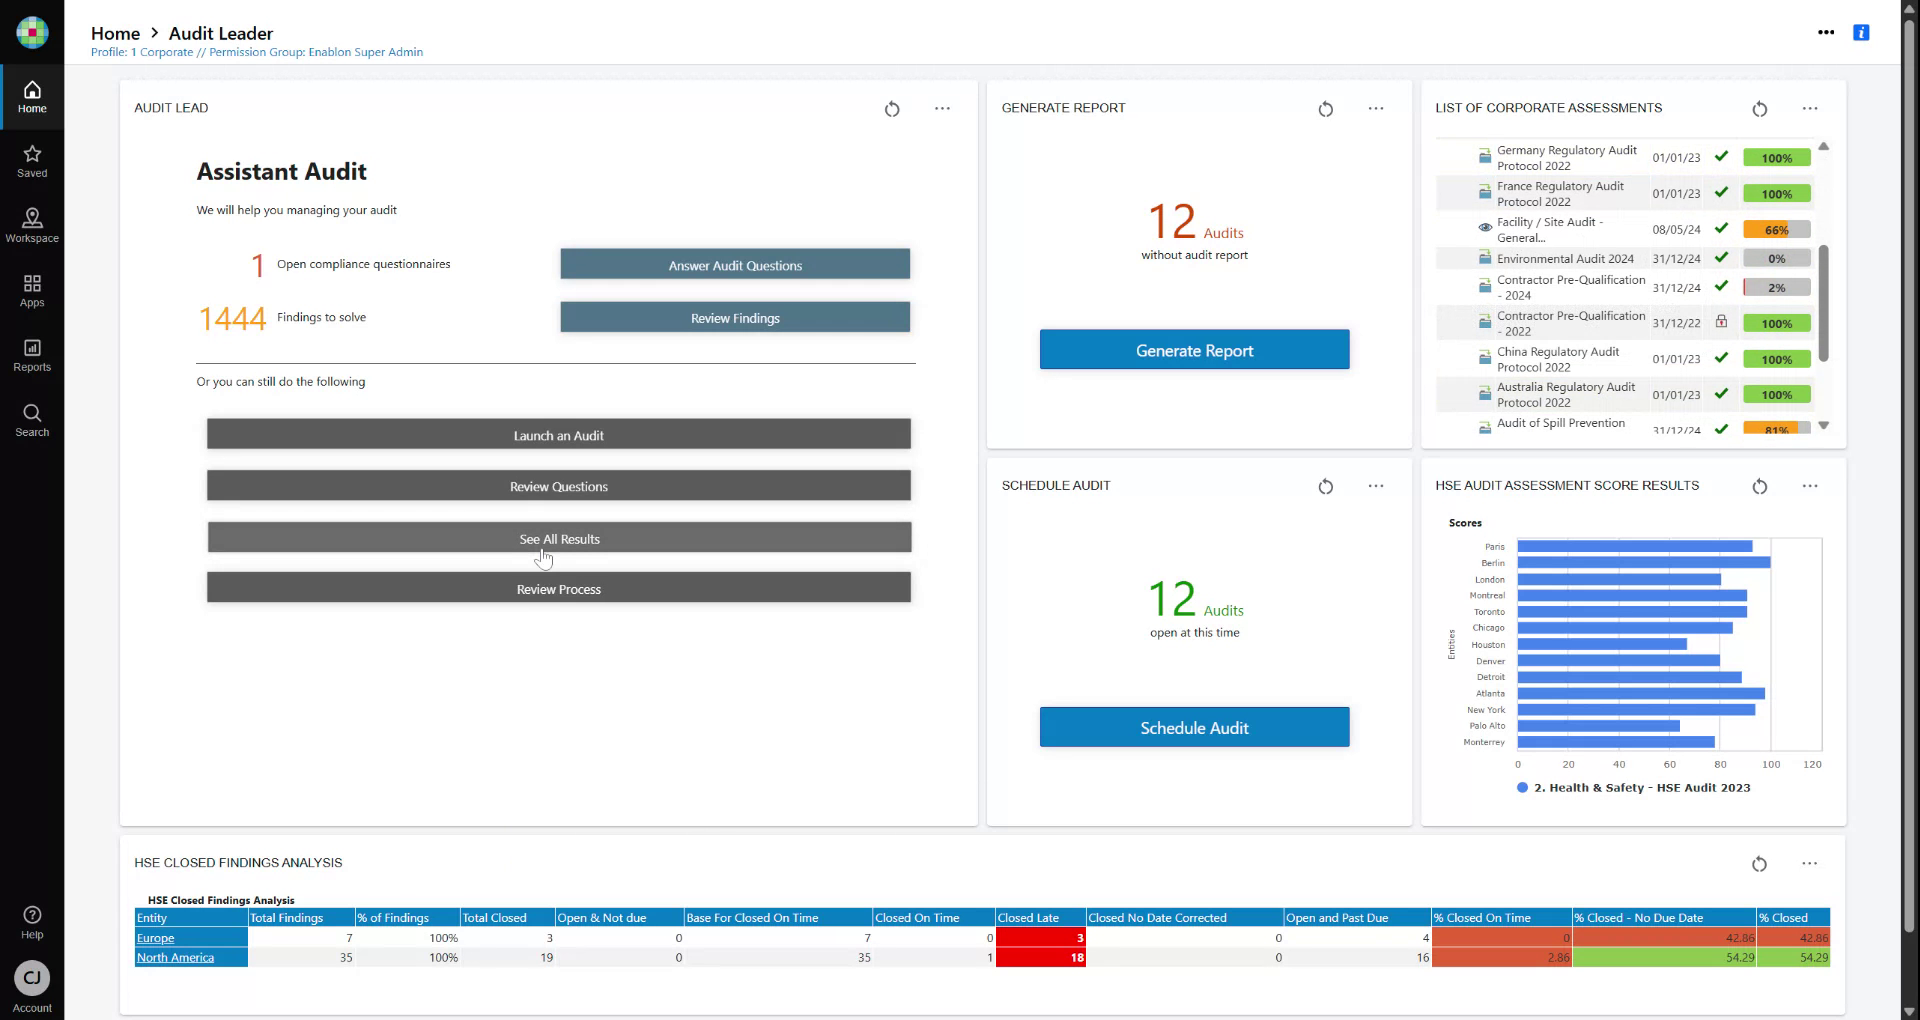
Task: Open the ellipsis menu on Generate Report widget
Action: pos(1376,108)
